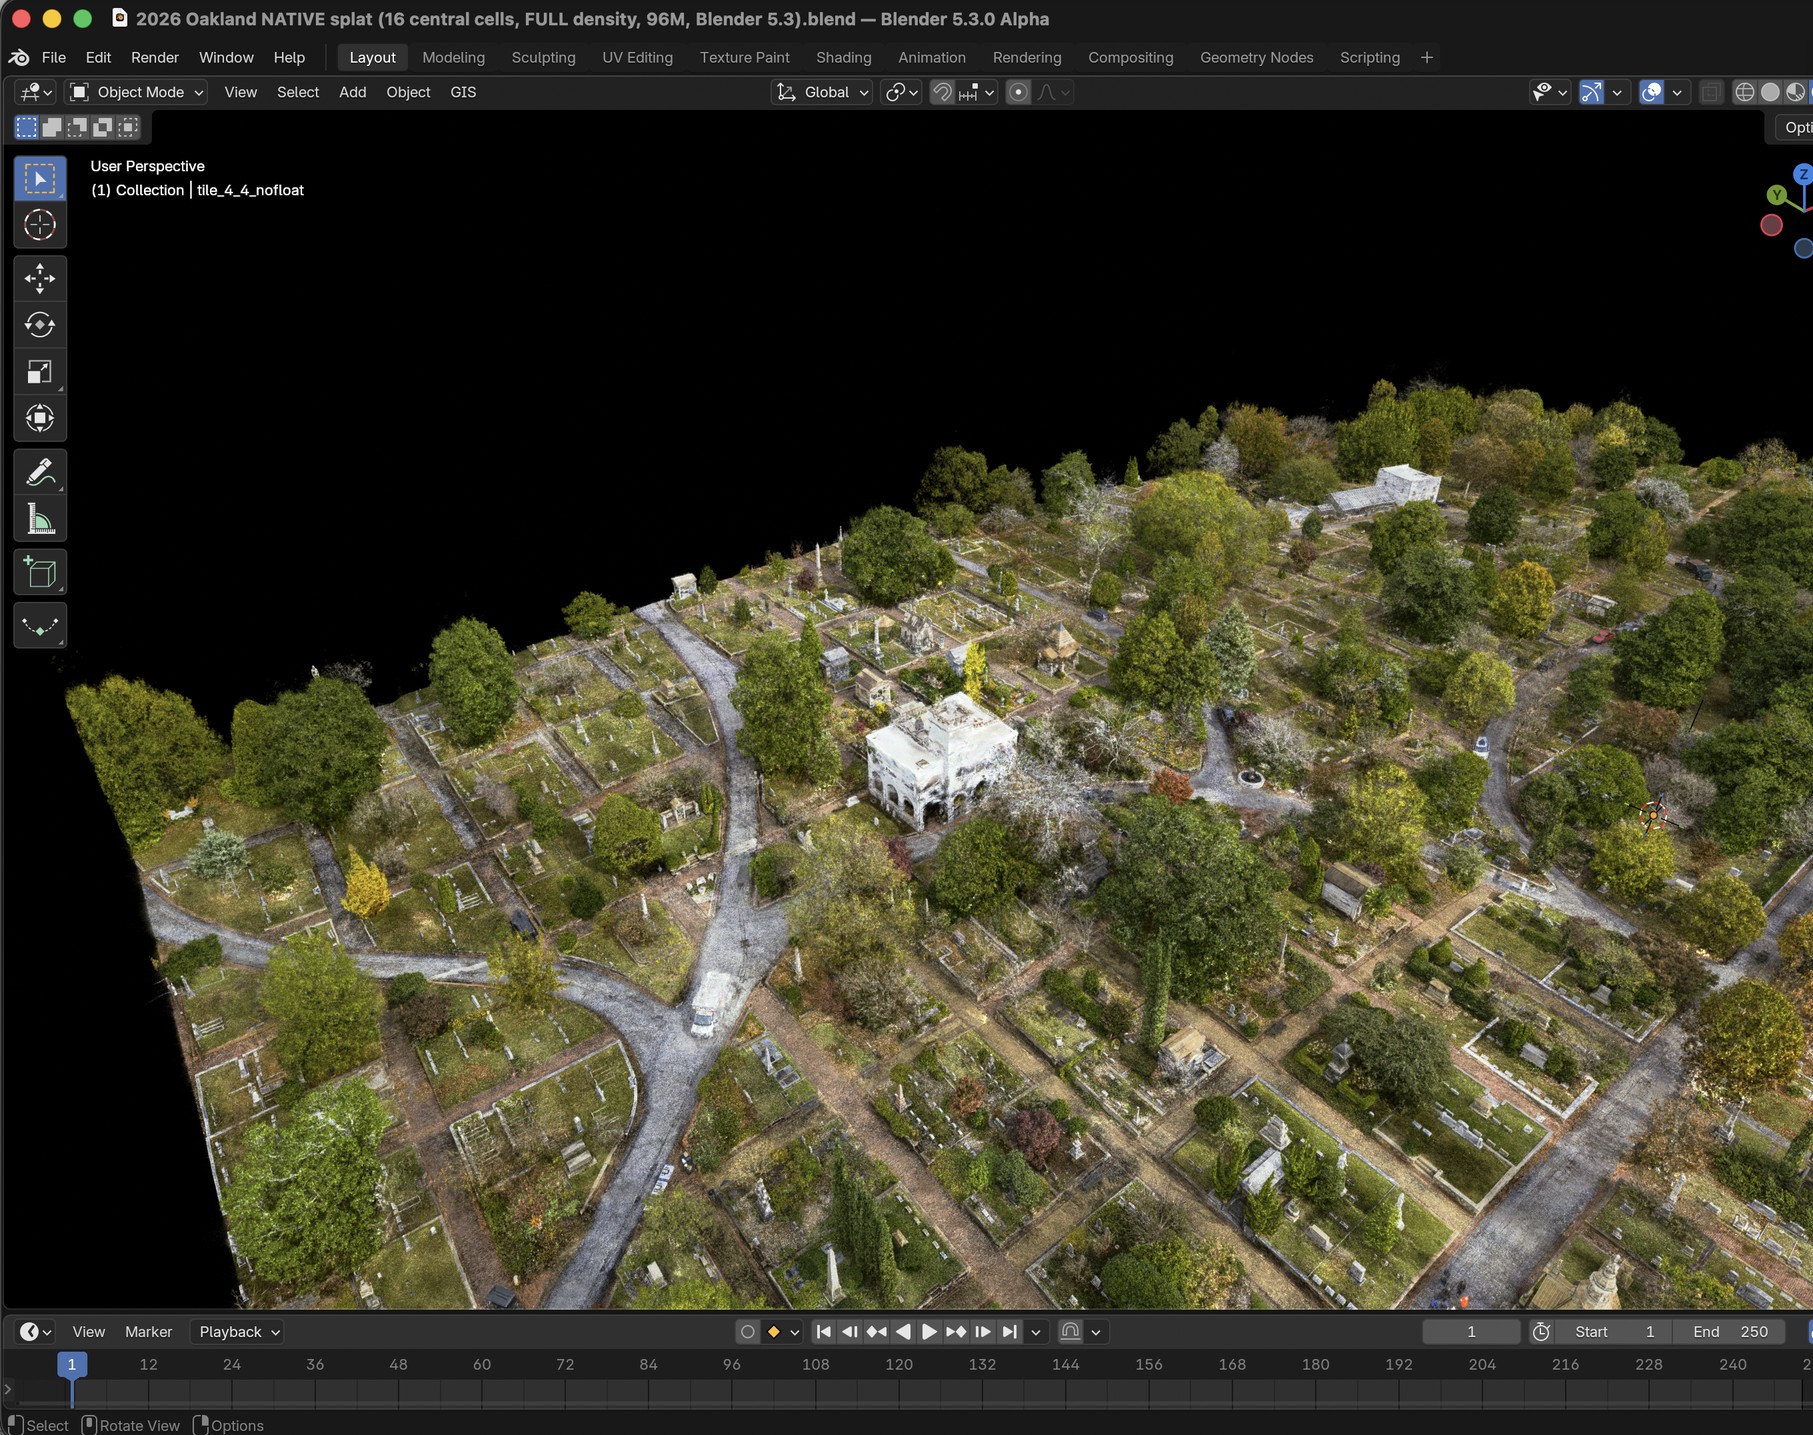Viewport: 1813px width, 1435px height.
Task: Open the GIS menu
Action: click(463, 92)
